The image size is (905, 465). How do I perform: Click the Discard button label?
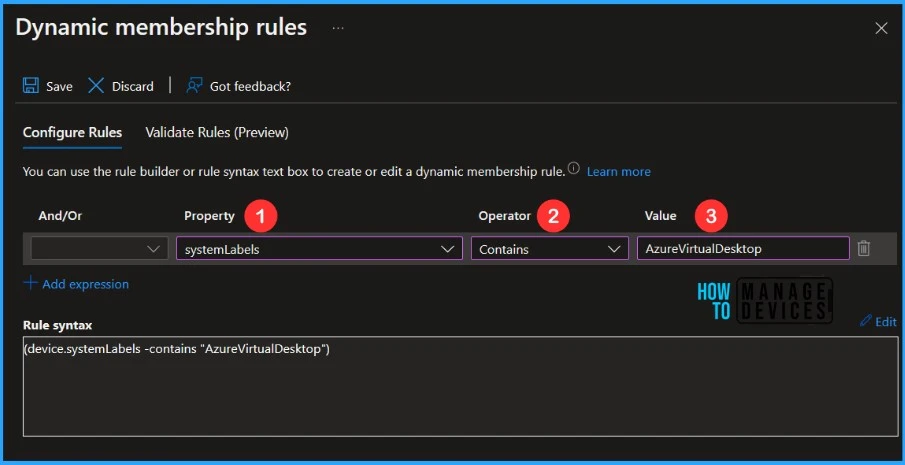(x=133, y=87)
